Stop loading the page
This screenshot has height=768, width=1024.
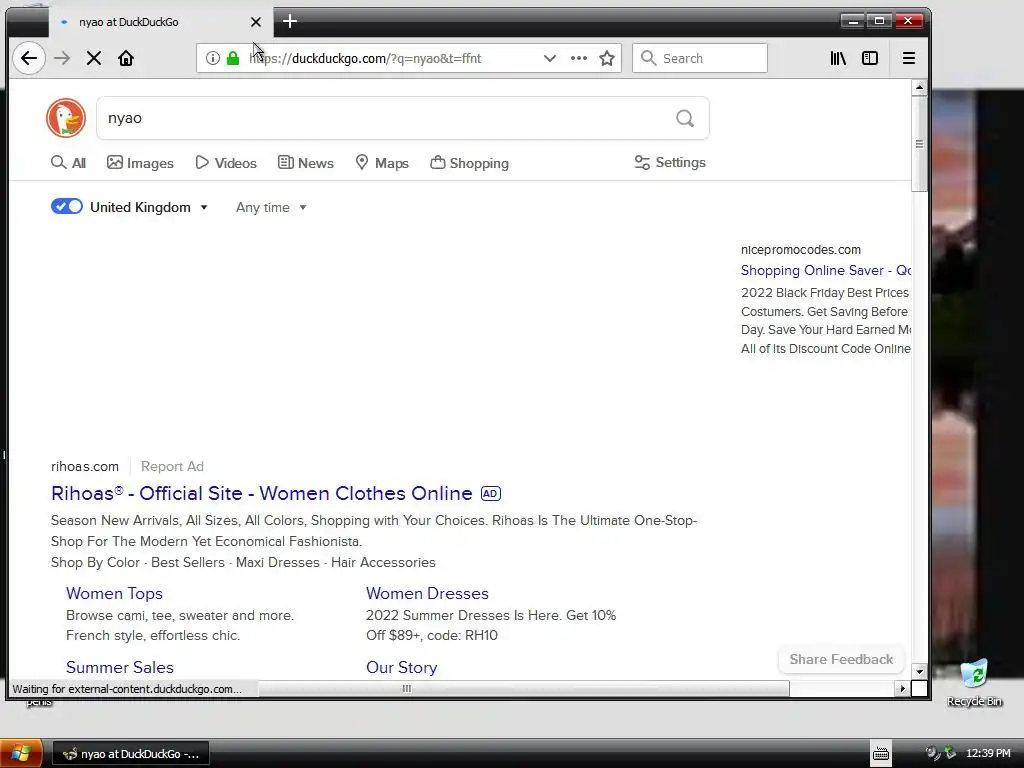[93, 58]
